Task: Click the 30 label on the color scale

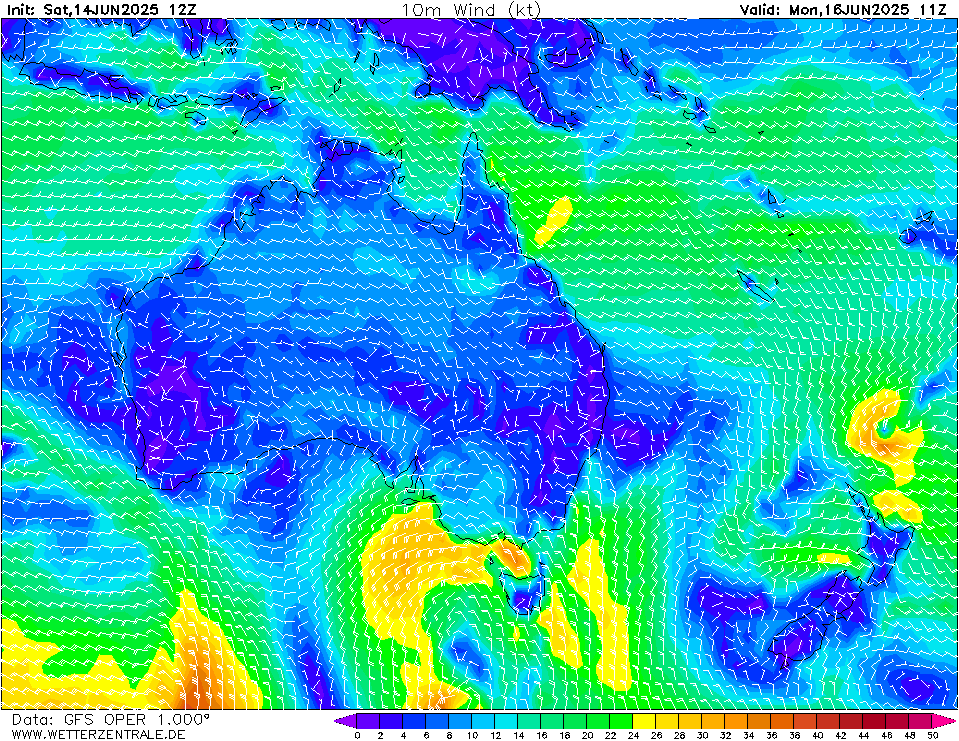Action: click(x=703, y=735)
